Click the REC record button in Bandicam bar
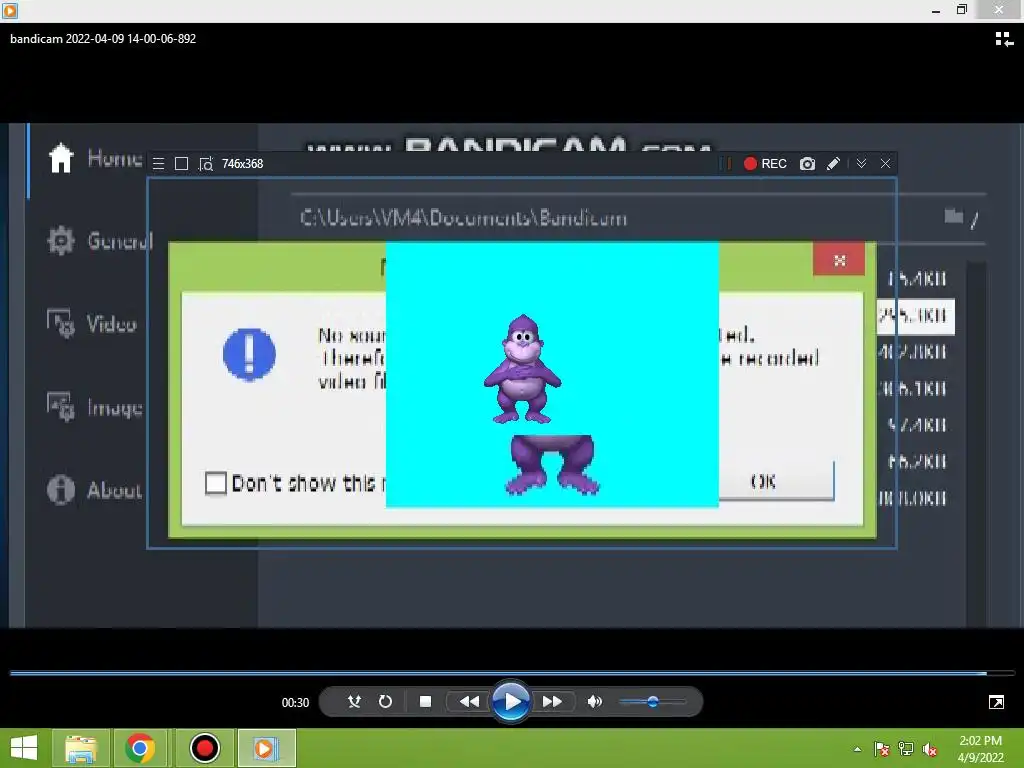The width and height of the screenshot is (1024, 768). click(x=765, y=164)
